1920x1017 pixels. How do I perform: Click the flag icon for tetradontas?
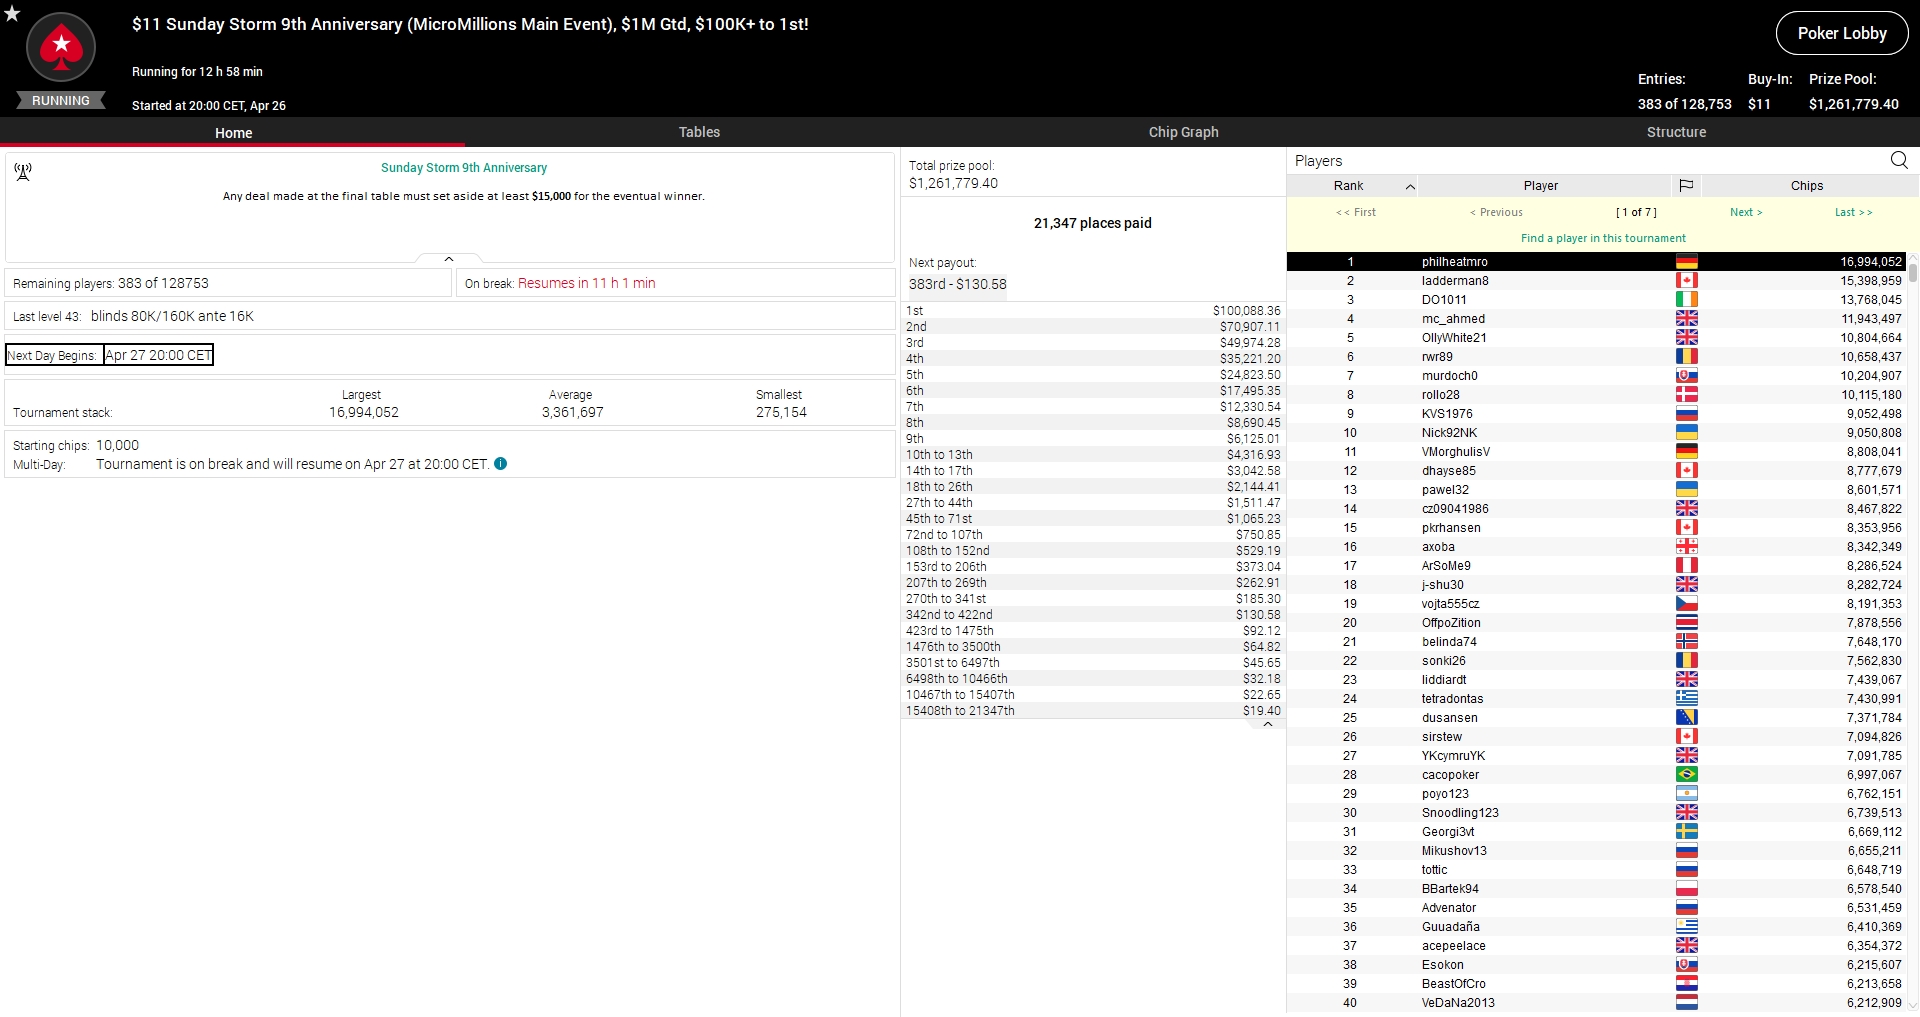click(x=1686, y=699)
